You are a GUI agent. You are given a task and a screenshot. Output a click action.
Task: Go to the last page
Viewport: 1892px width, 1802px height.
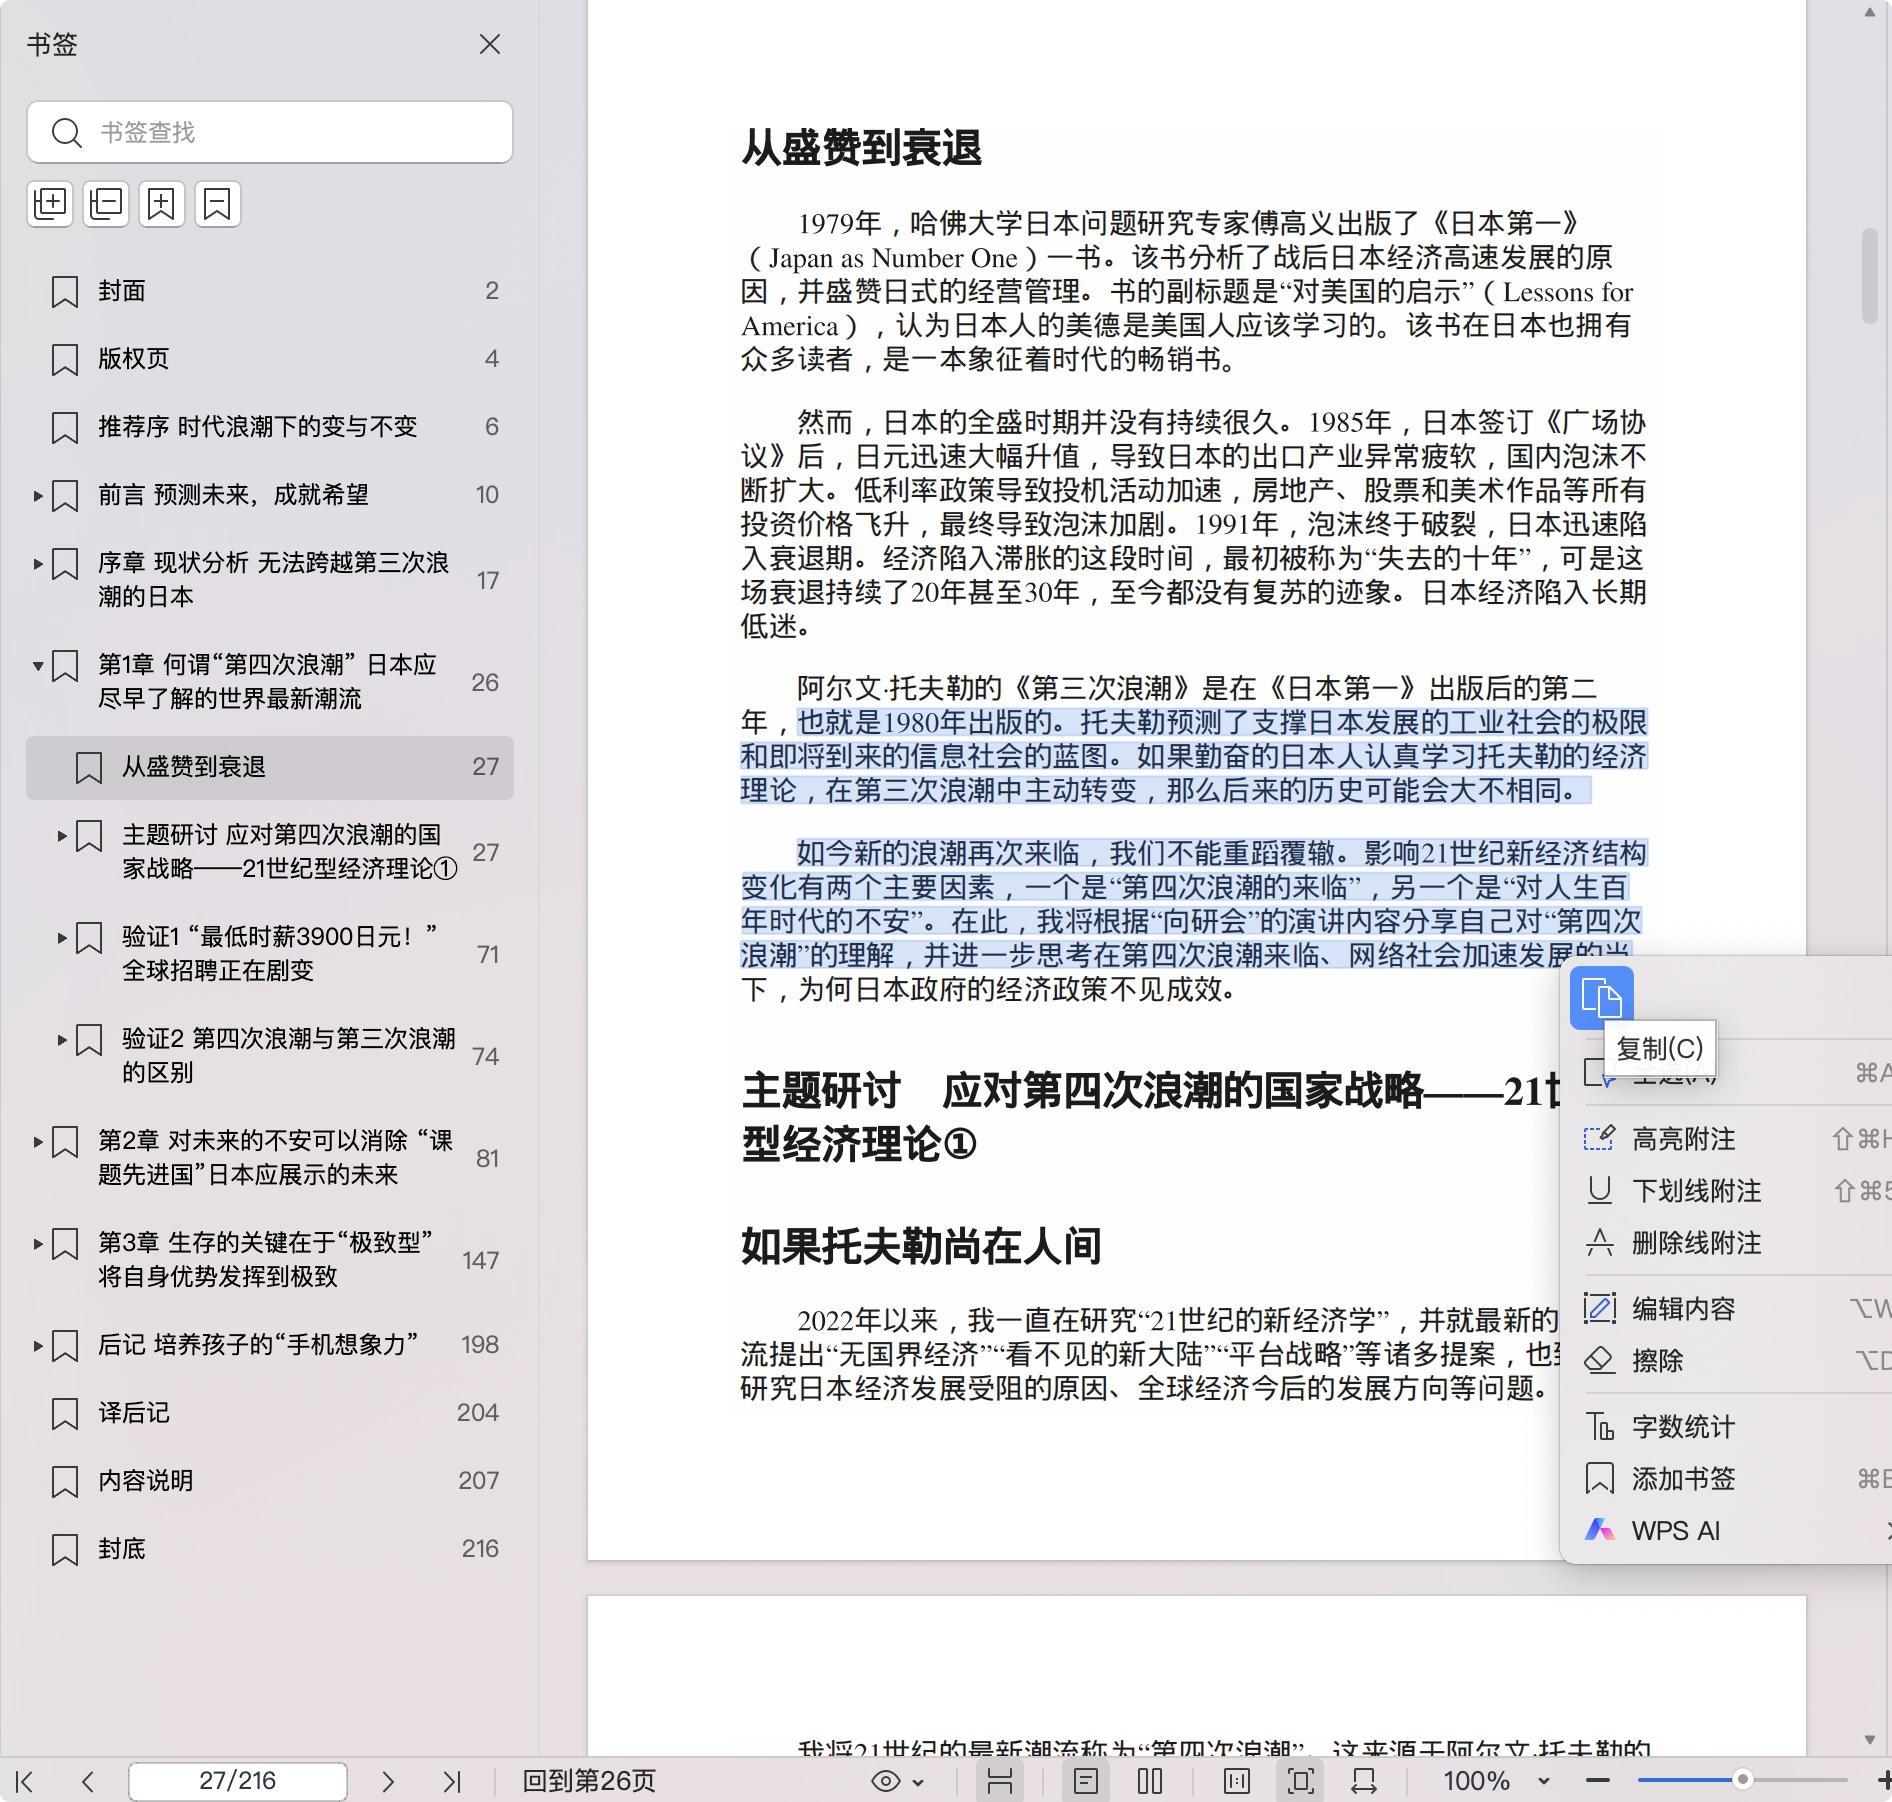pos(452,1781)
